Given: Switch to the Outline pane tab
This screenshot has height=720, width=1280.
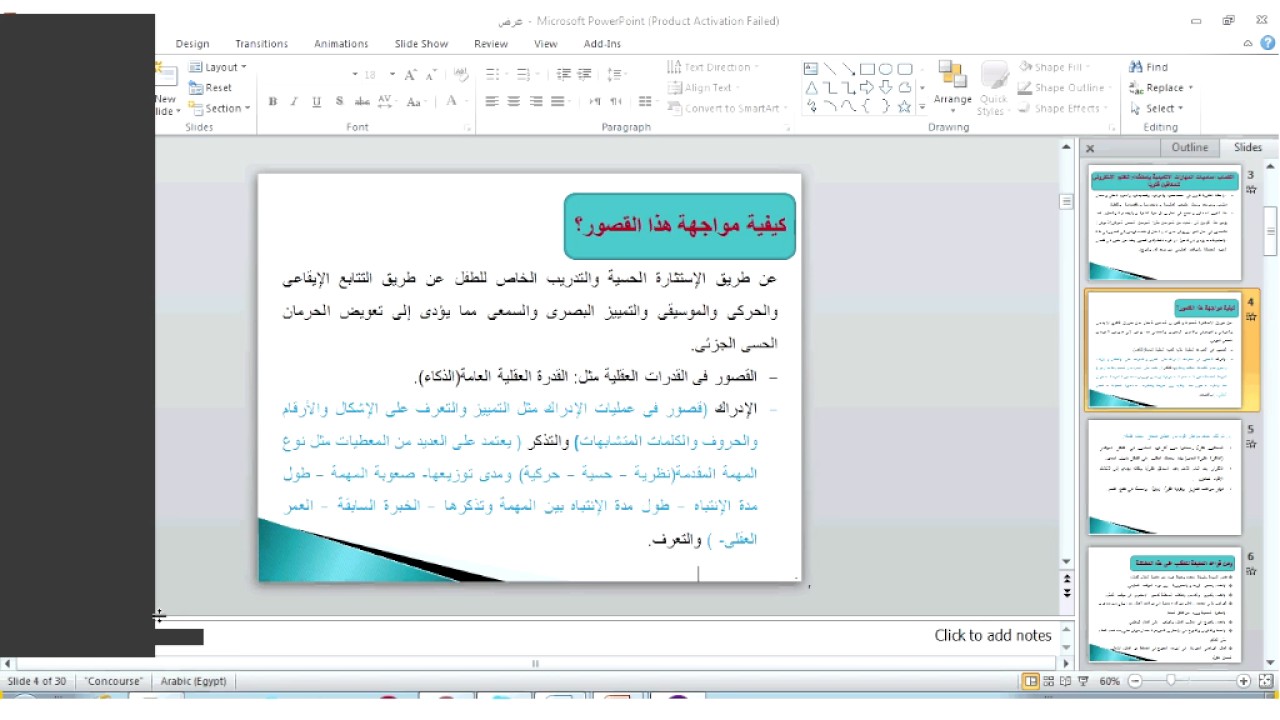Looking at the screenshot, I should pos(1190,147).
